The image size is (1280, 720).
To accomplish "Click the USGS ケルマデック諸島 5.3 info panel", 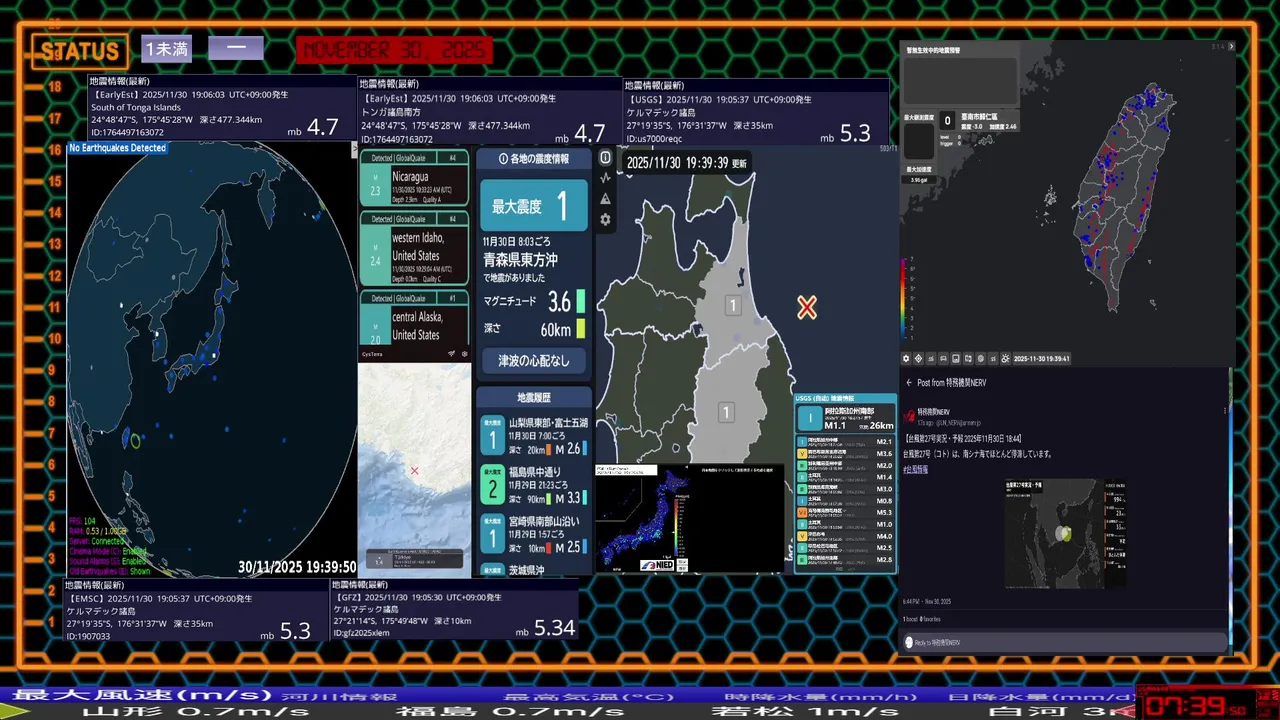I will pos(756,112).
